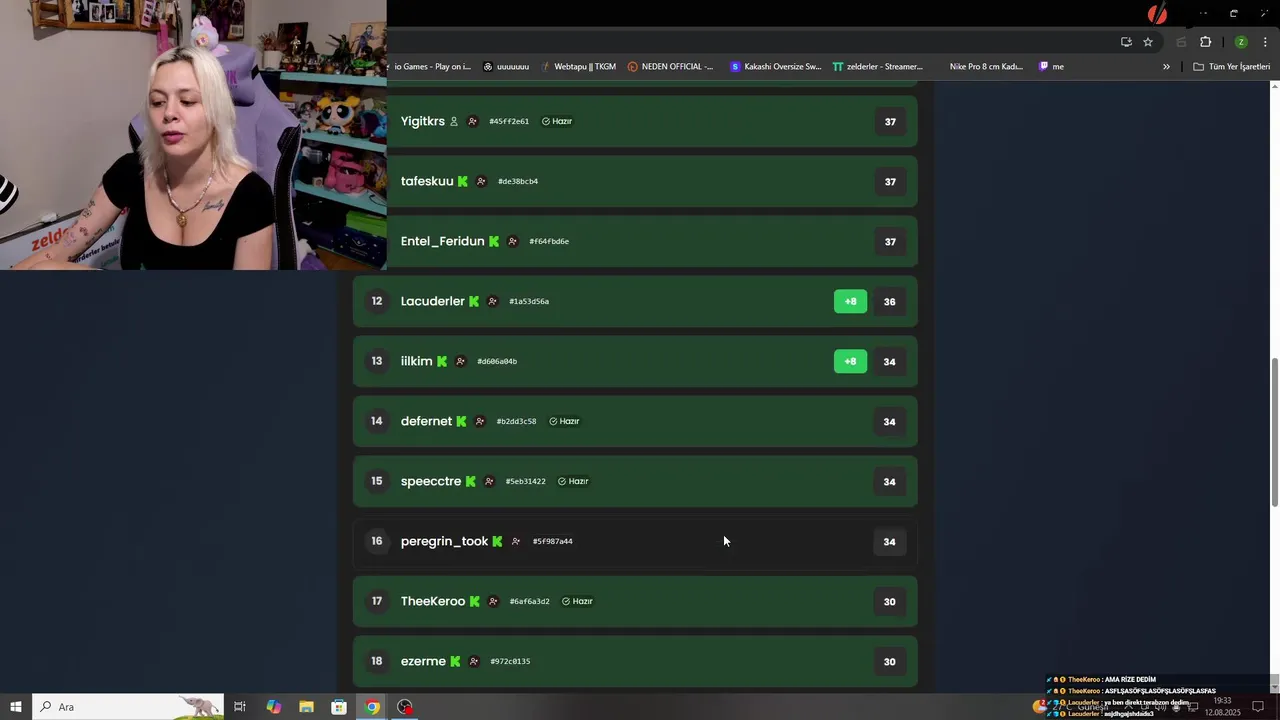Open Task View on the taskbar
Screen dimensions: 1280x720
tap(240, 707)
